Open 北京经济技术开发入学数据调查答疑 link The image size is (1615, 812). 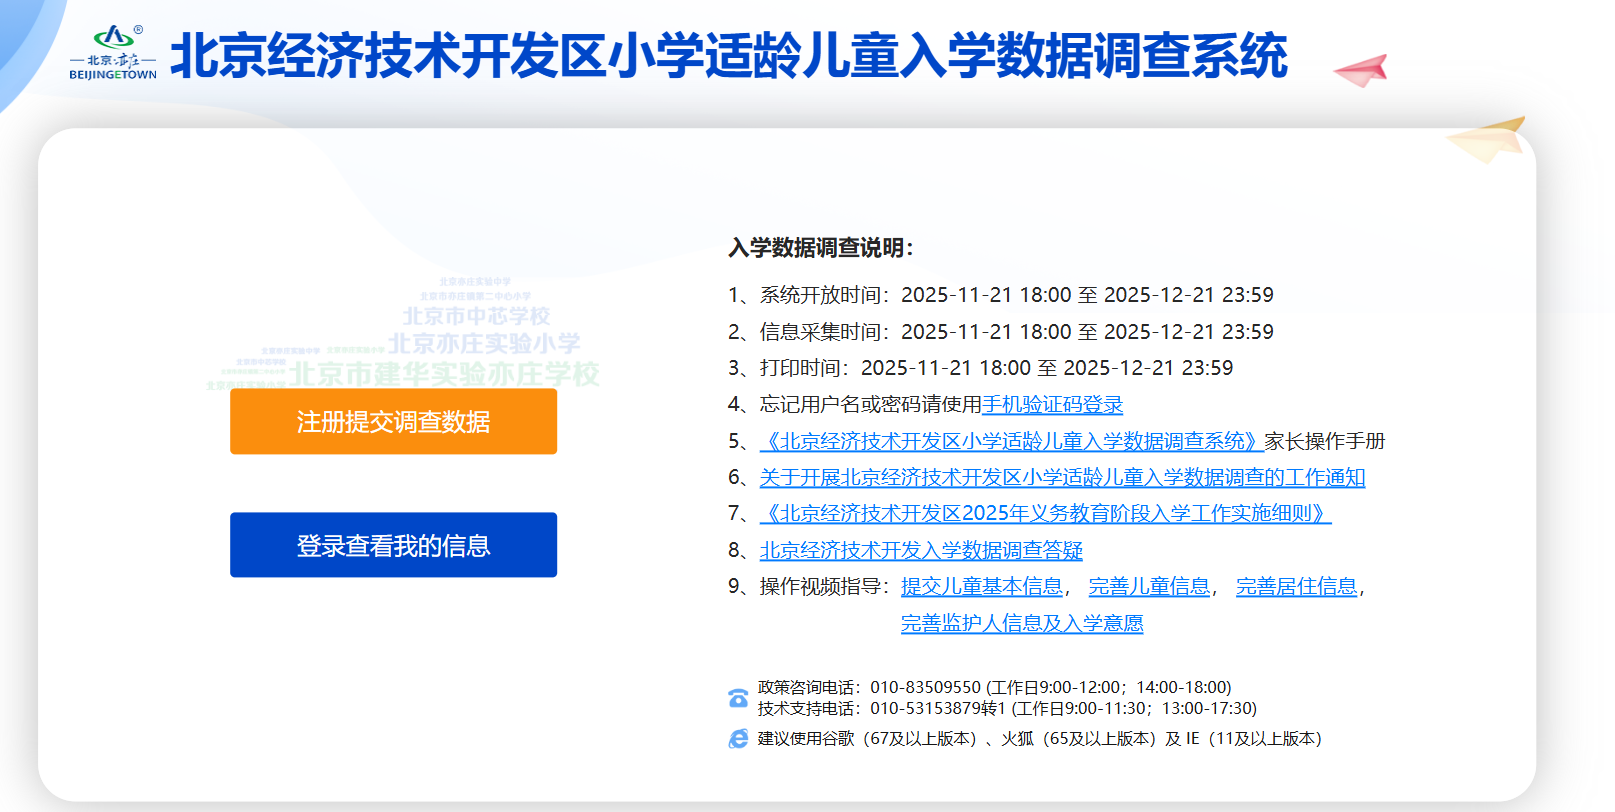pyautogui.click(x=921, y=551)
